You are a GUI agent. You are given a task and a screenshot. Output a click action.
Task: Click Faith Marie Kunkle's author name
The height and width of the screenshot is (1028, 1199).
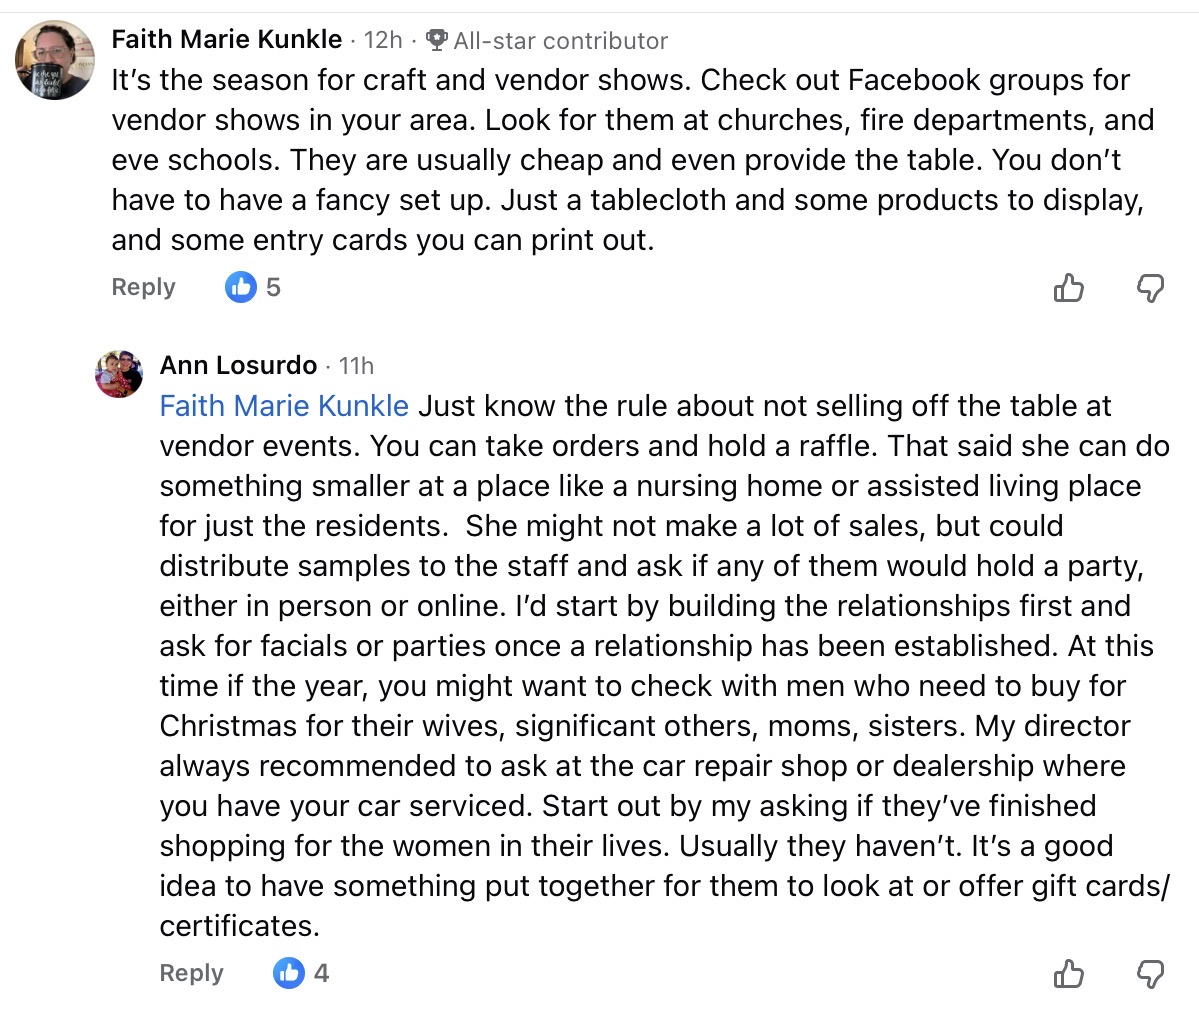point(227,40)
